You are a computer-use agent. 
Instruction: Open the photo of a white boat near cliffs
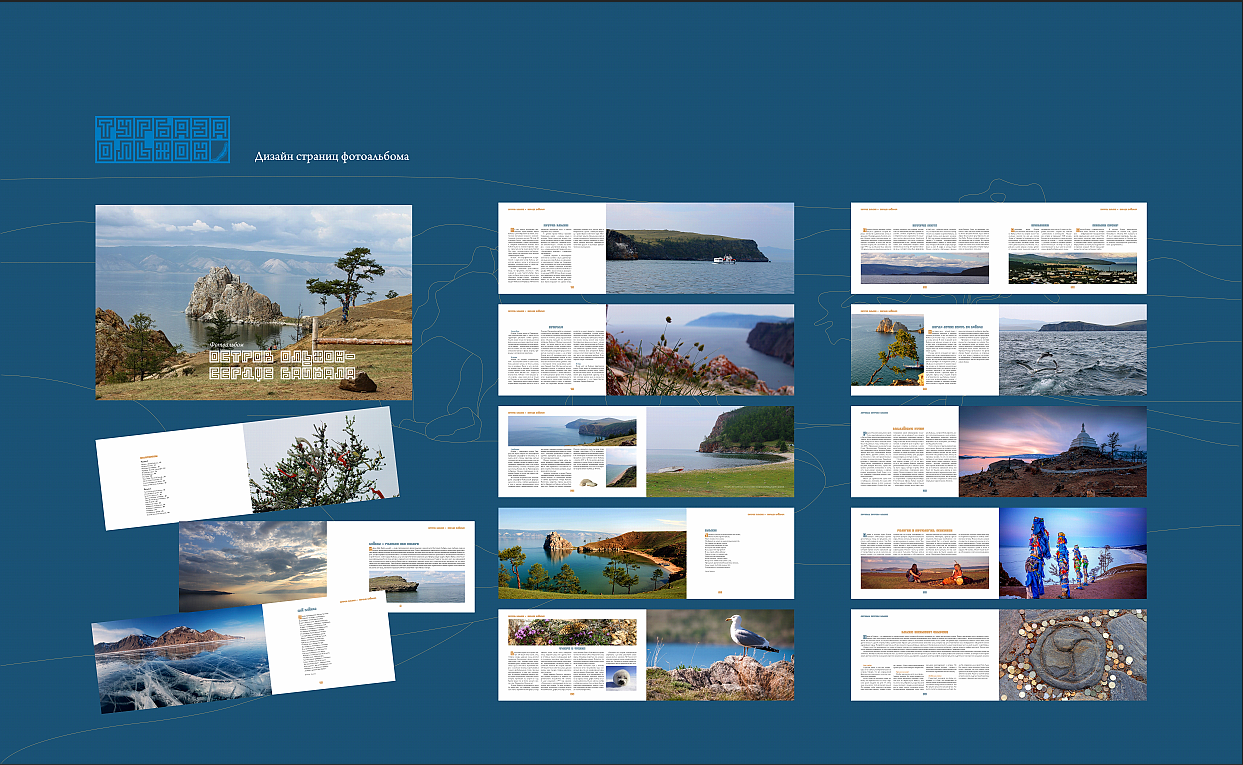pyautogui.click(x=700, y=248)
